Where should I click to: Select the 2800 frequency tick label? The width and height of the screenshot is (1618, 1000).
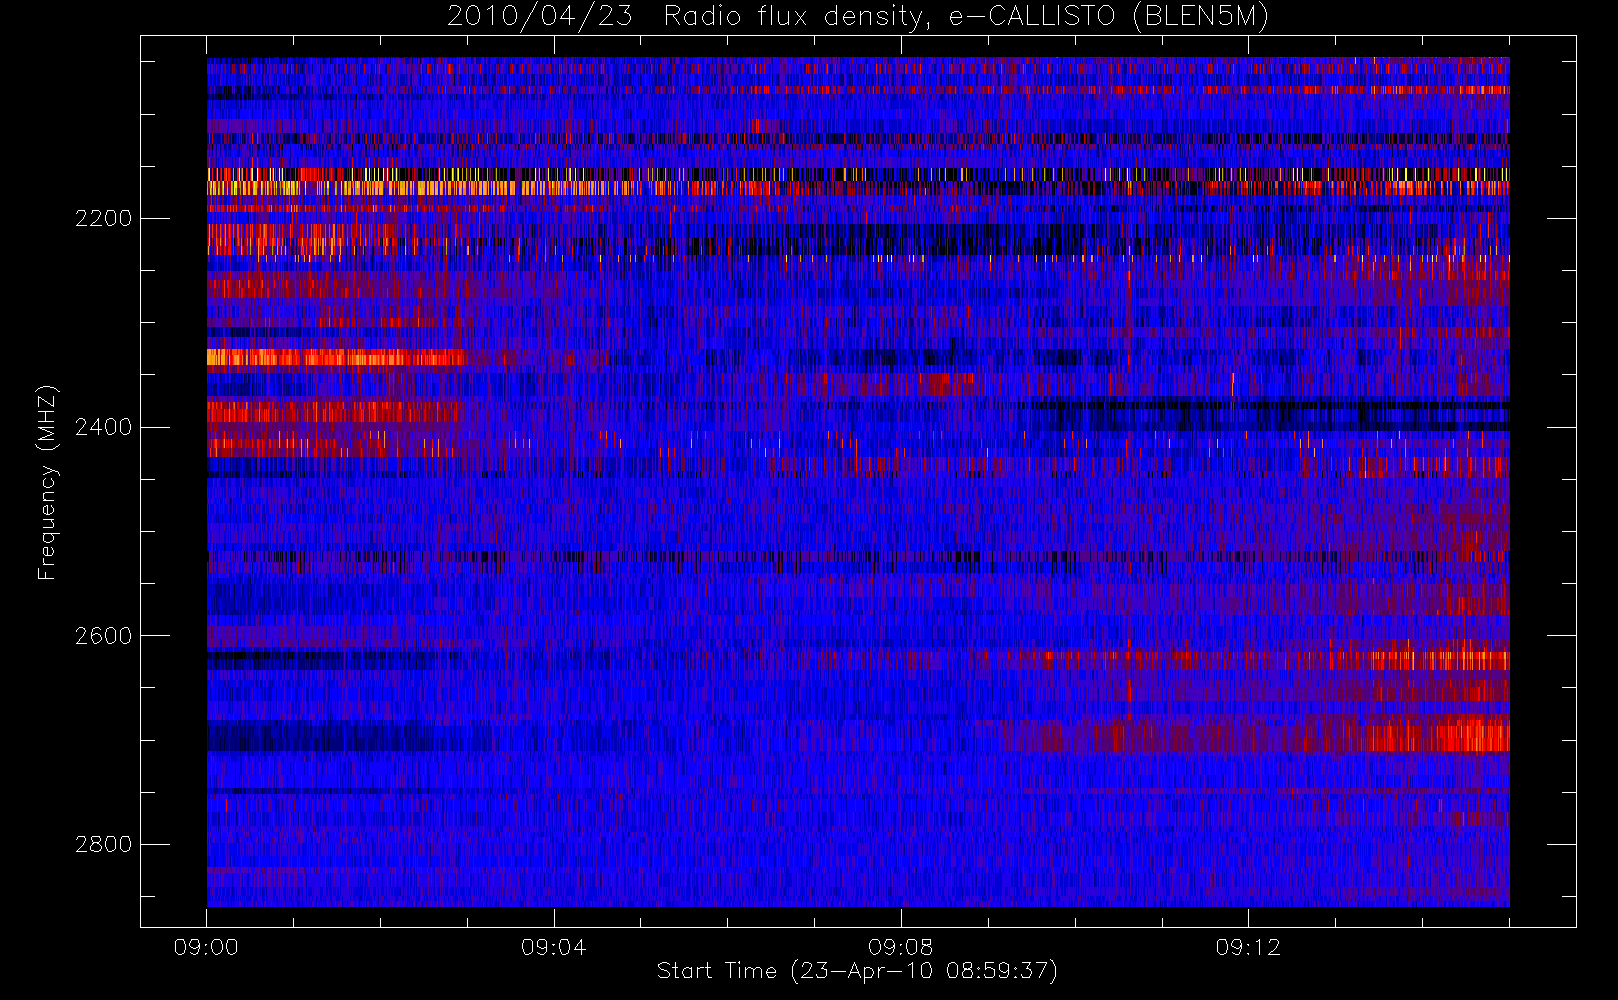coord(103,845)
